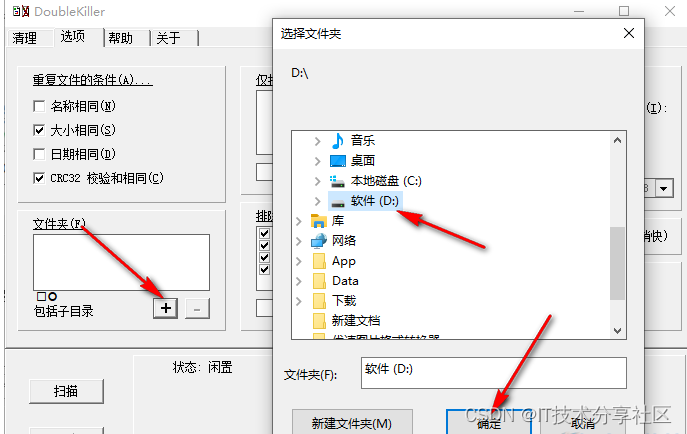Expand the 音乐 tree node
Image resolution: width=687 pixels, height=434 pixels.
click(x=318, y=141)
